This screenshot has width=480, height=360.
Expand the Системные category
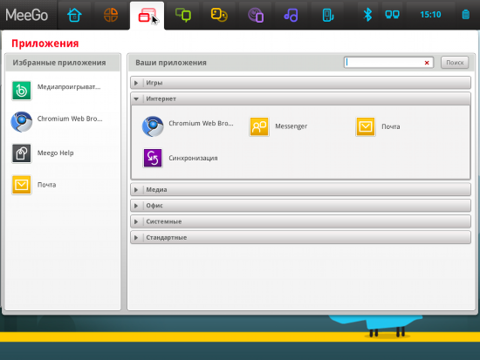[x=300, y=222]
